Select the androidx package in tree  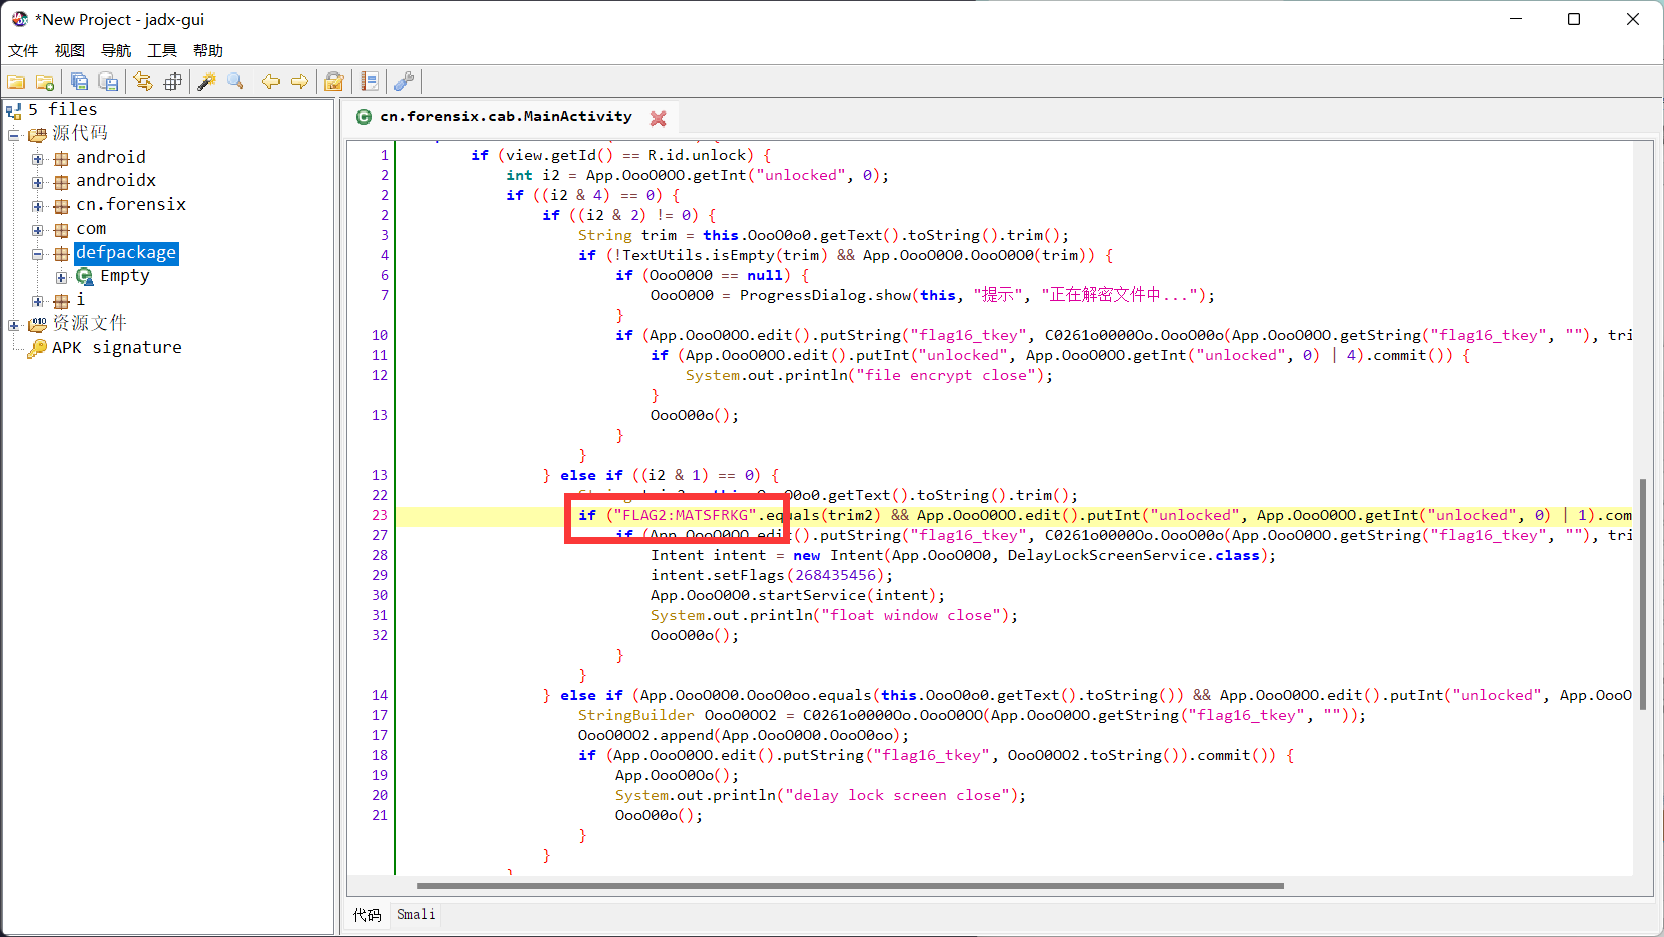pyautogui.click(x=116, y=181)
